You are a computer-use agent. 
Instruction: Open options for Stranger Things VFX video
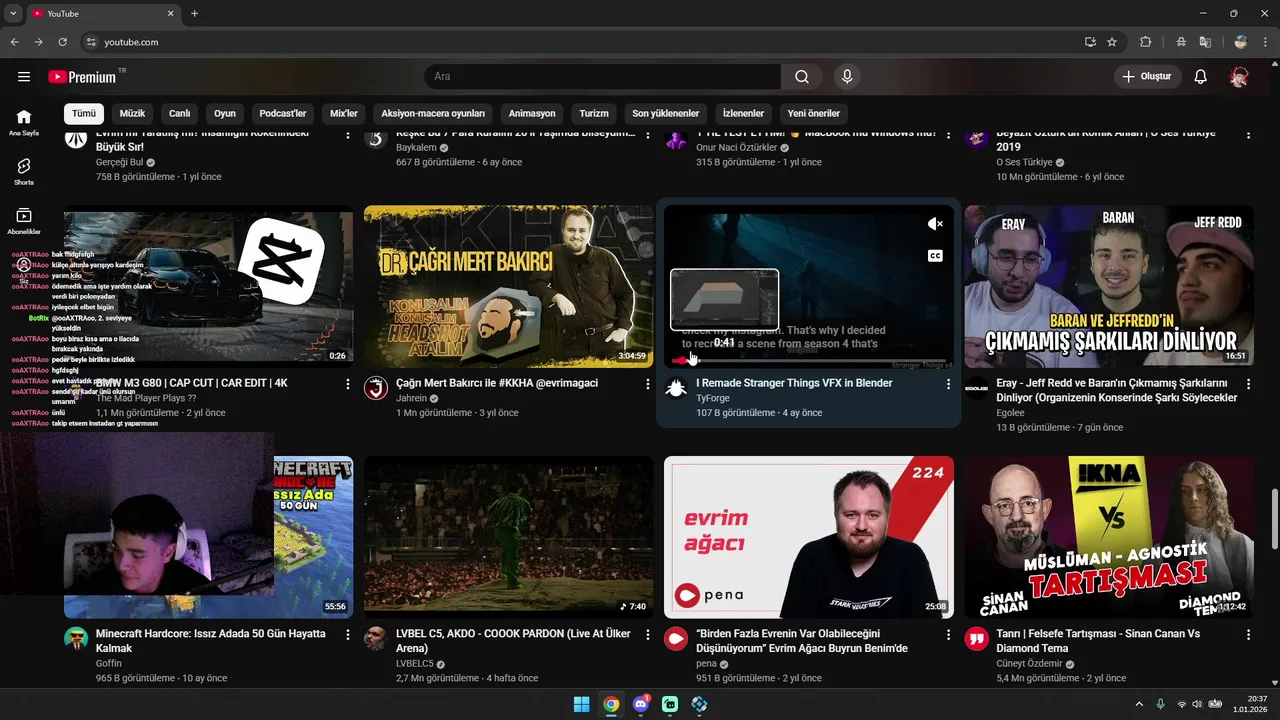click(x=948, y=384)
